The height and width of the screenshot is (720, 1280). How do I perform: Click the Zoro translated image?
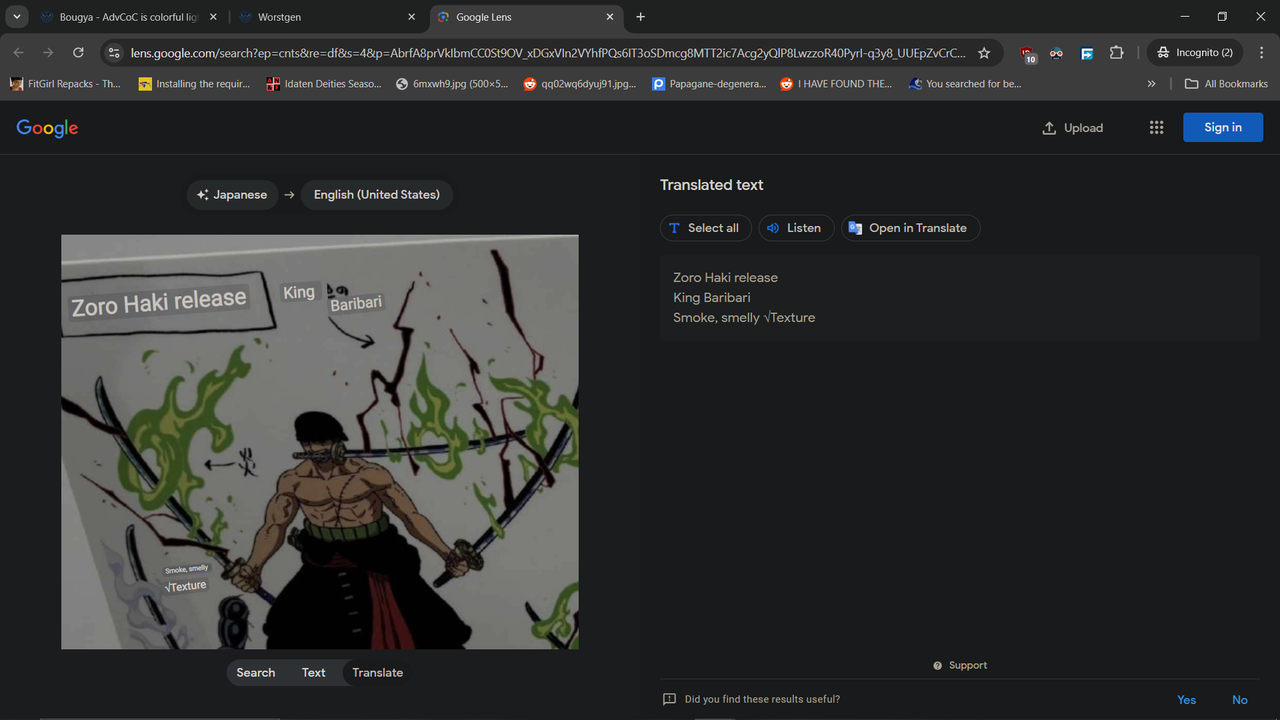(320, 442)
